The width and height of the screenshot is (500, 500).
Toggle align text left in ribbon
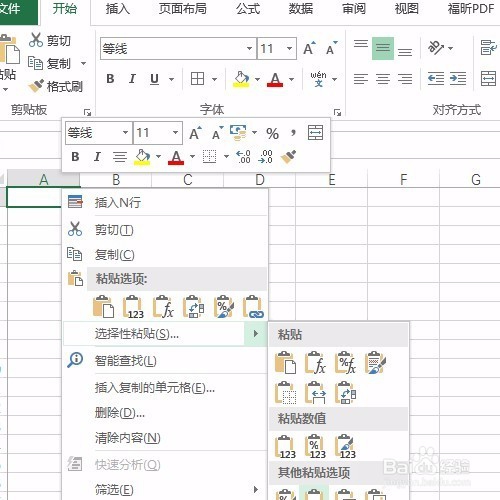(x=361, y=79)
